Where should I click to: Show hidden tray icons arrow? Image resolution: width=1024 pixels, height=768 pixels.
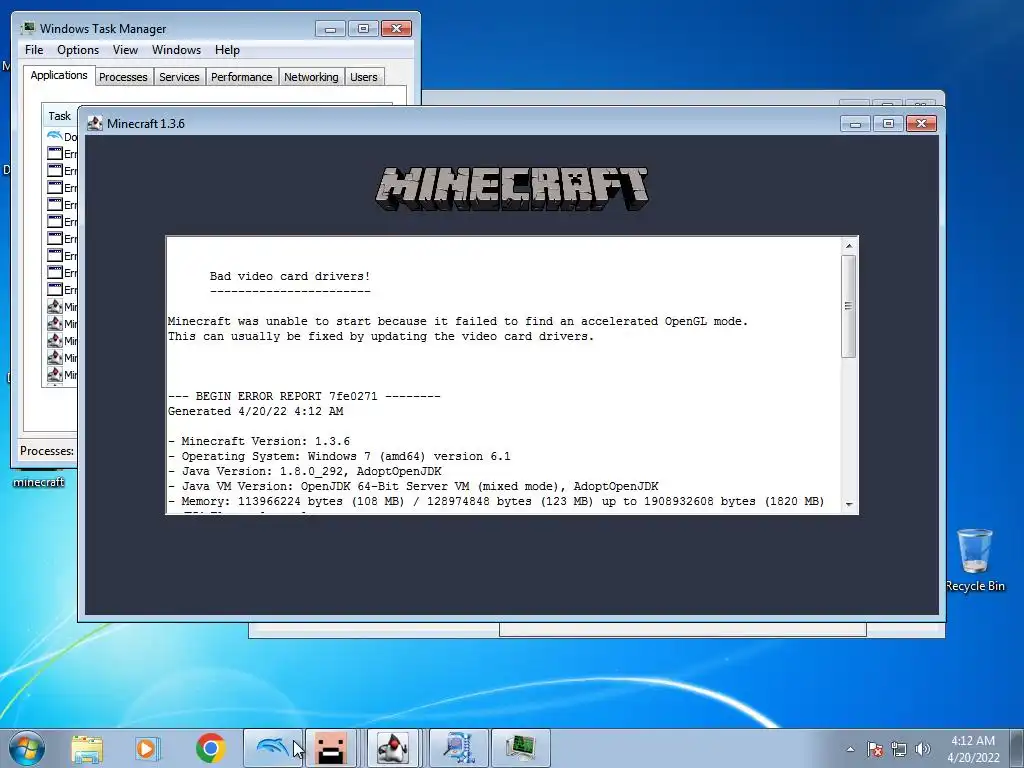(850, 749)
